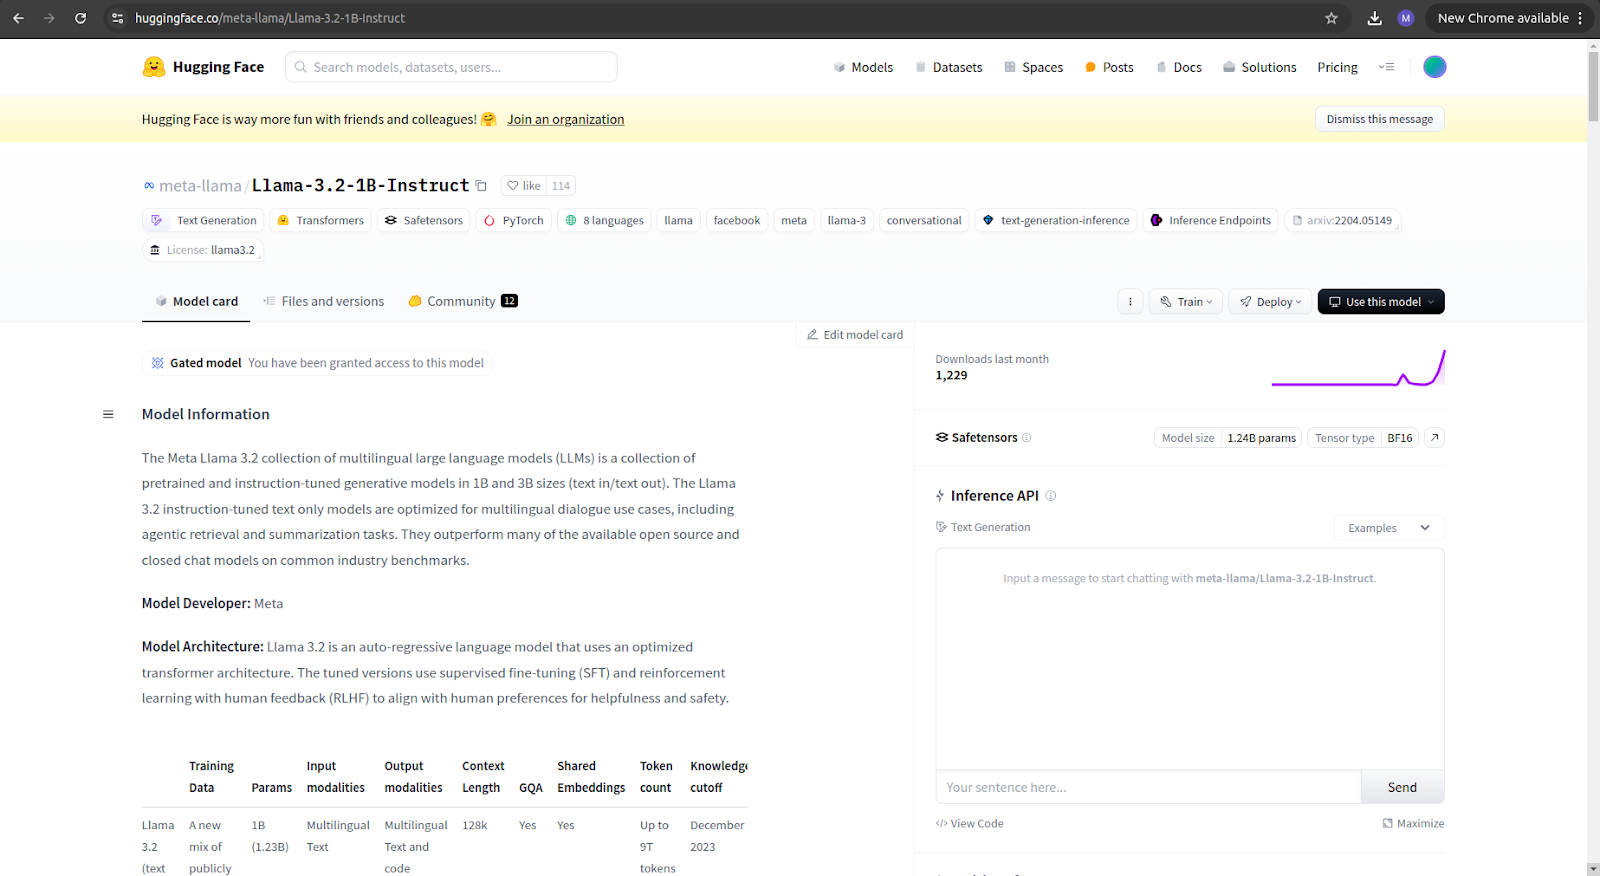Click the Hugging Face logo emoji
Image resolution: width=1600 pixels, height=876 pixels.
click(154, 67)
